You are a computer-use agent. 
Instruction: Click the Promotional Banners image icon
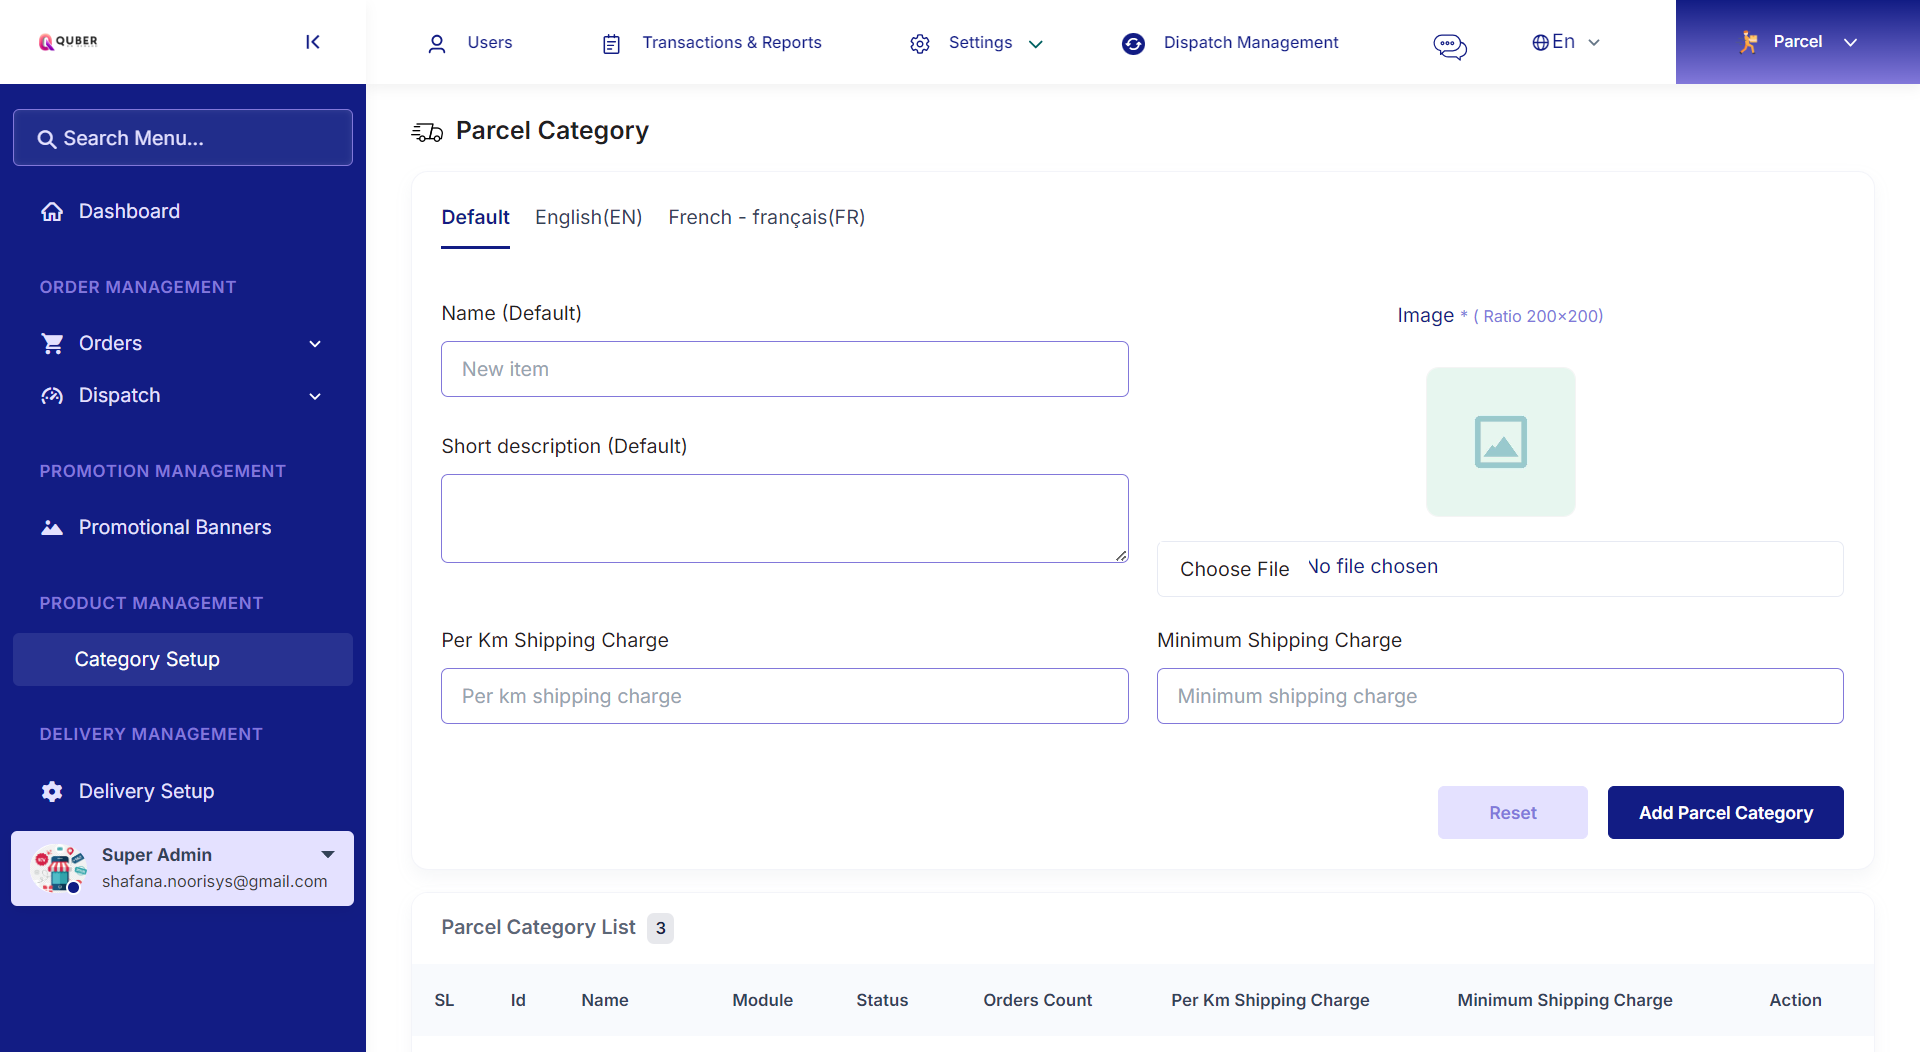click(51, 527)
